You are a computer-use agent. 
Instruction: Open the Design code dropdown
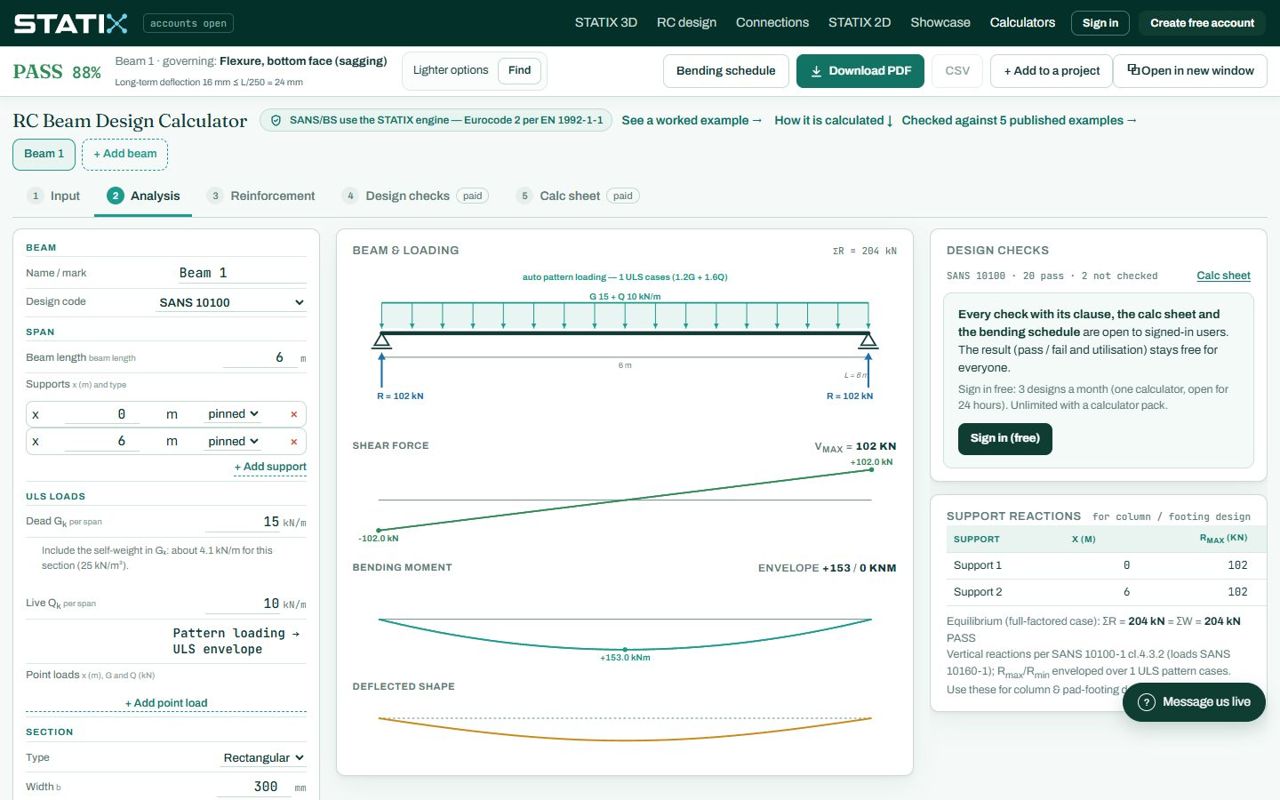(232, 302)
